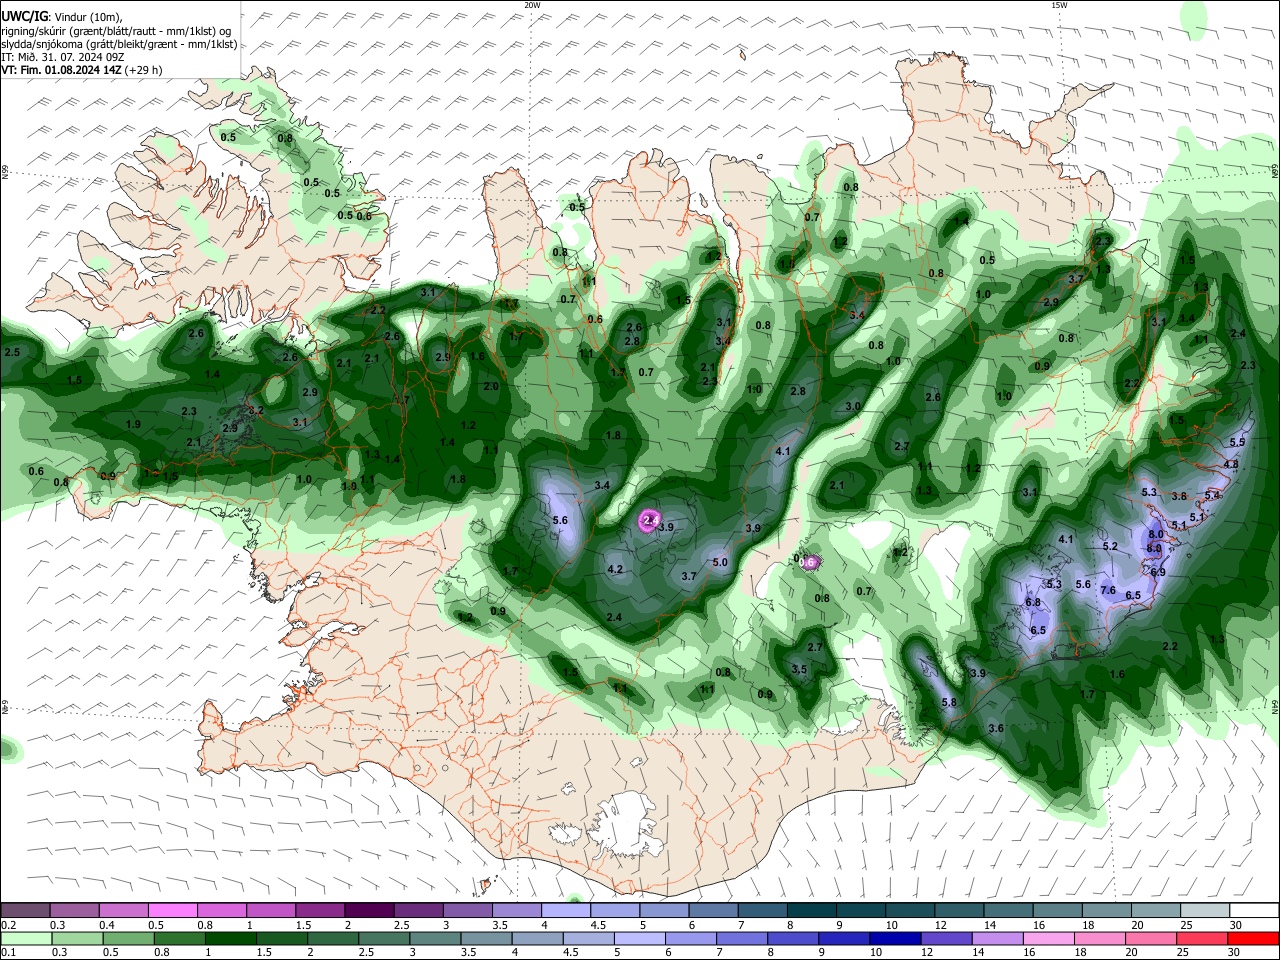Click the 5.5 precipitation value on the east coast

[1237, 442]
